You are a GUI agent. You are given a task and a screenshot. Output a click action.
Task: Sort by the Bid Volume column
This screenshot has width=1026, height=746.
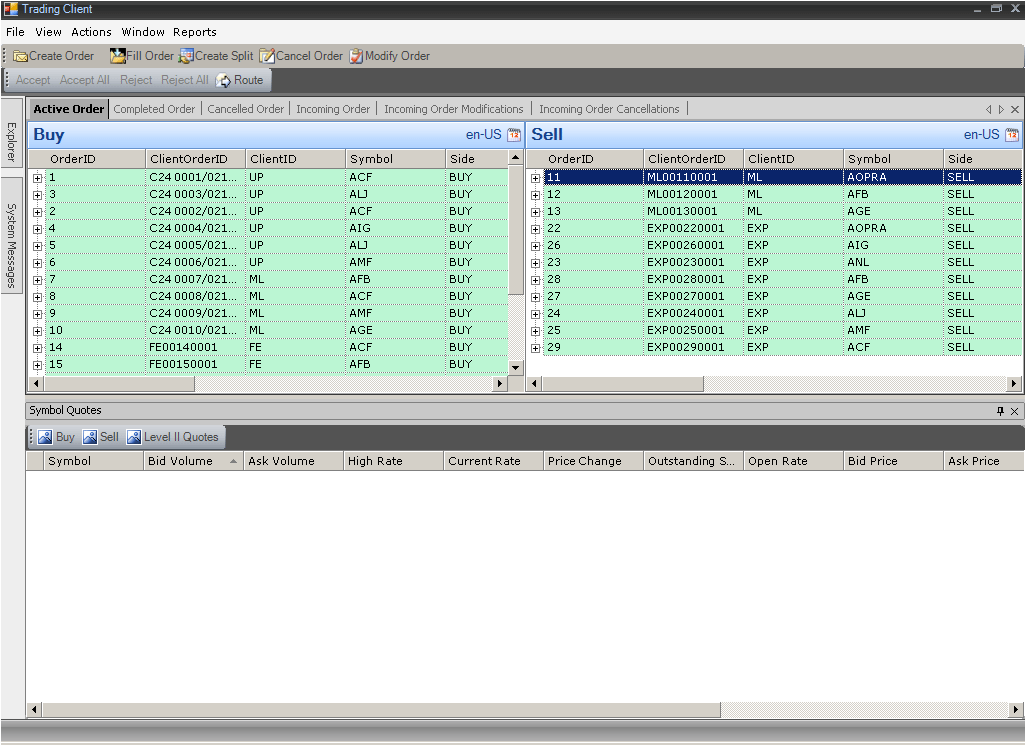click(181, 461)
